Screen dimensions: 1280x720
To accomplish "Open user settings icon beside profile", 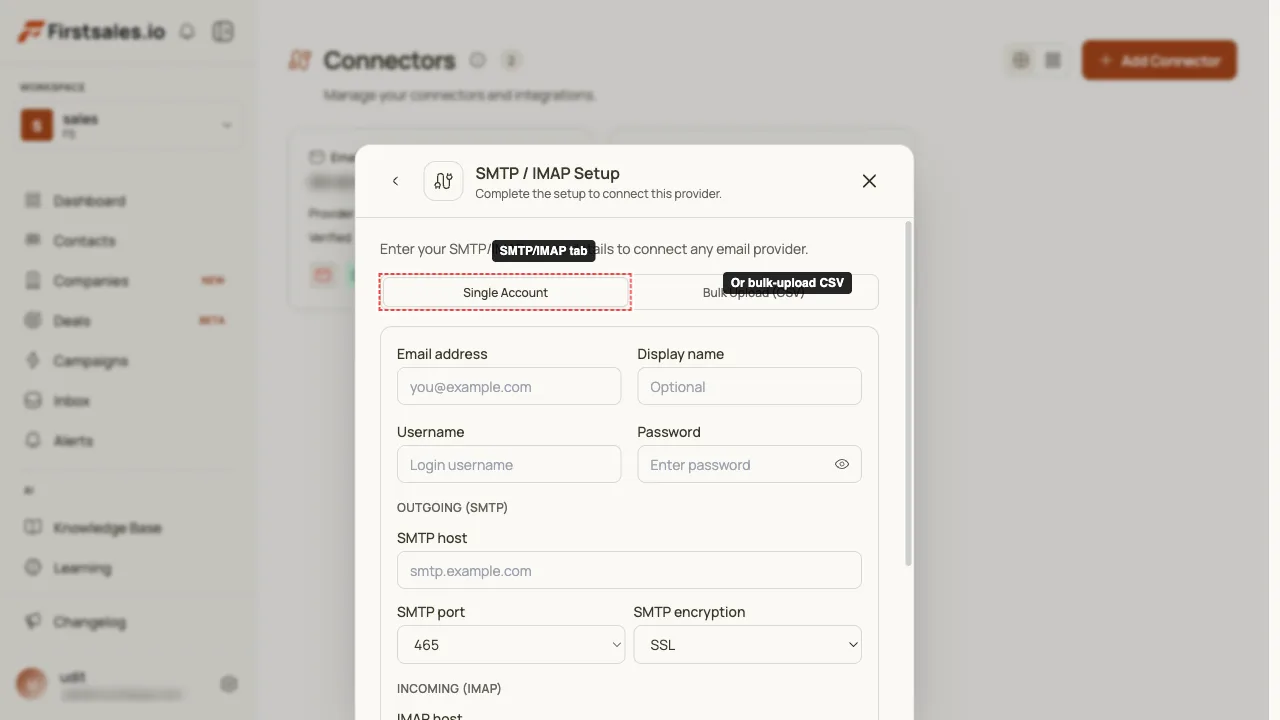I will tap(229, 684).
